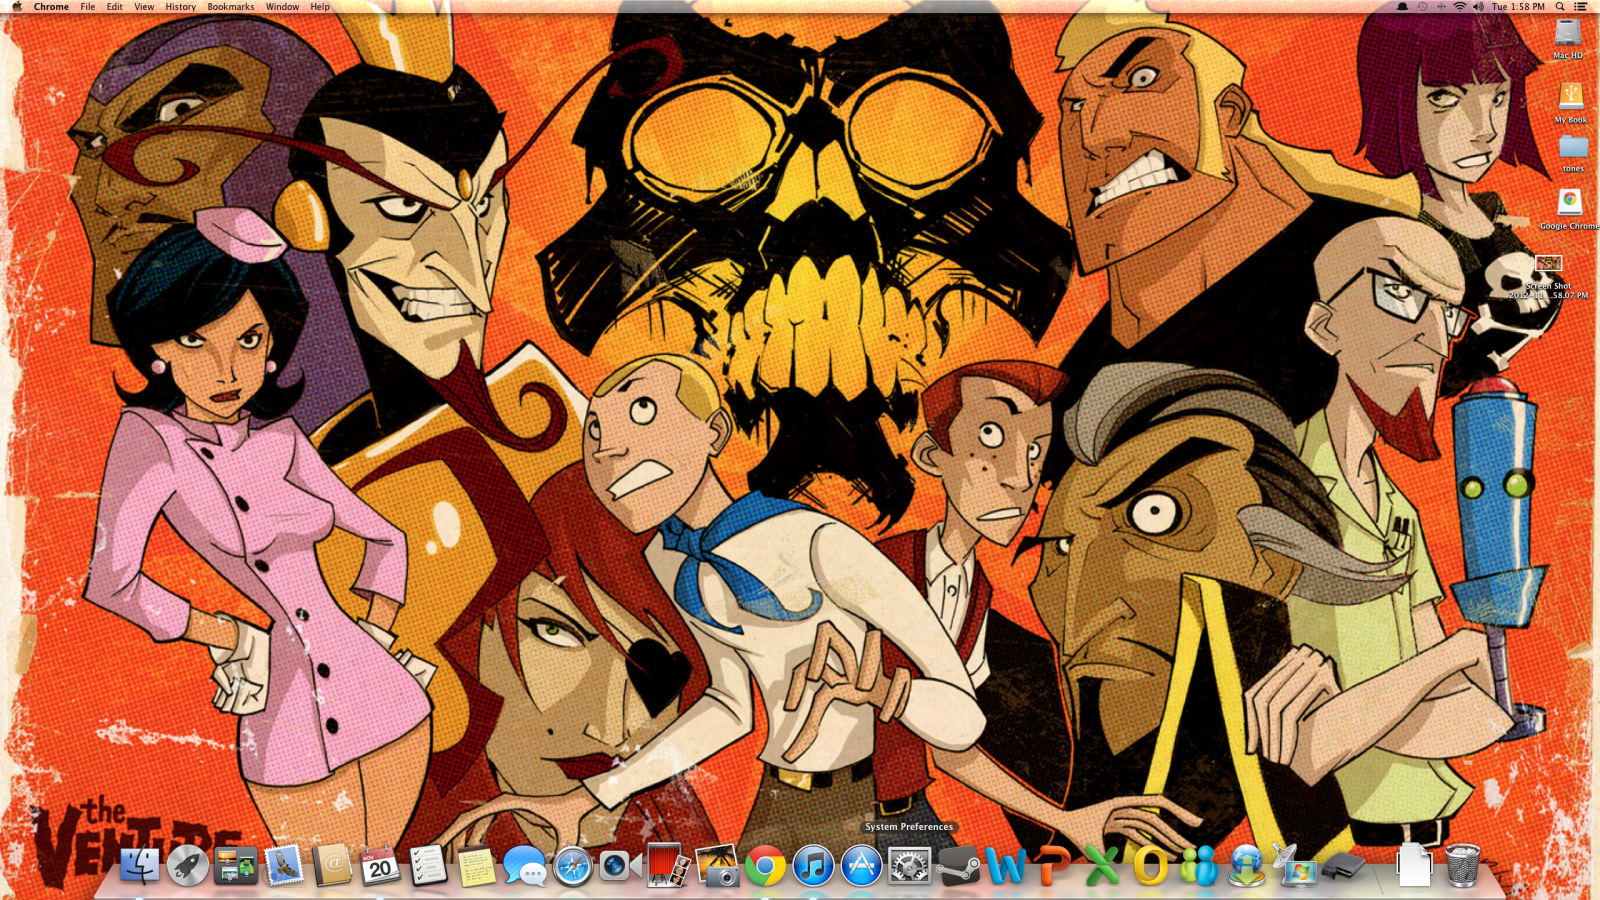The image size is (1600, 900).
Task: Open the Chrome application menu
Action: pos(51,6)
